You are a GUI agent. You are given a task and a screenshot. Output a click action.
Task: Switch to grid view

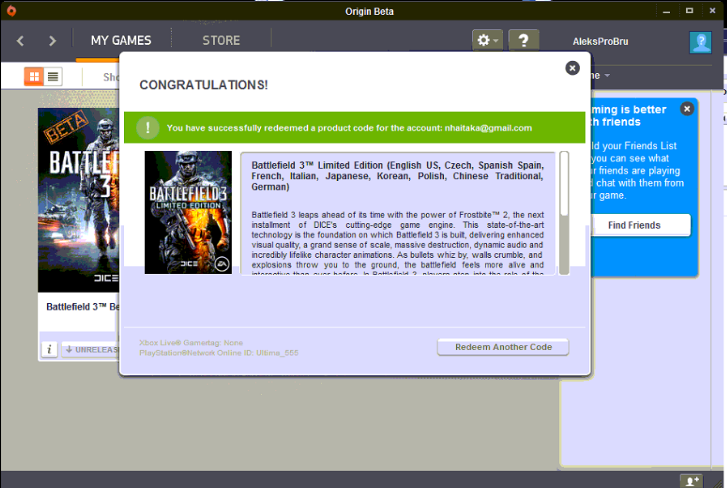click(x=34, y=76)
